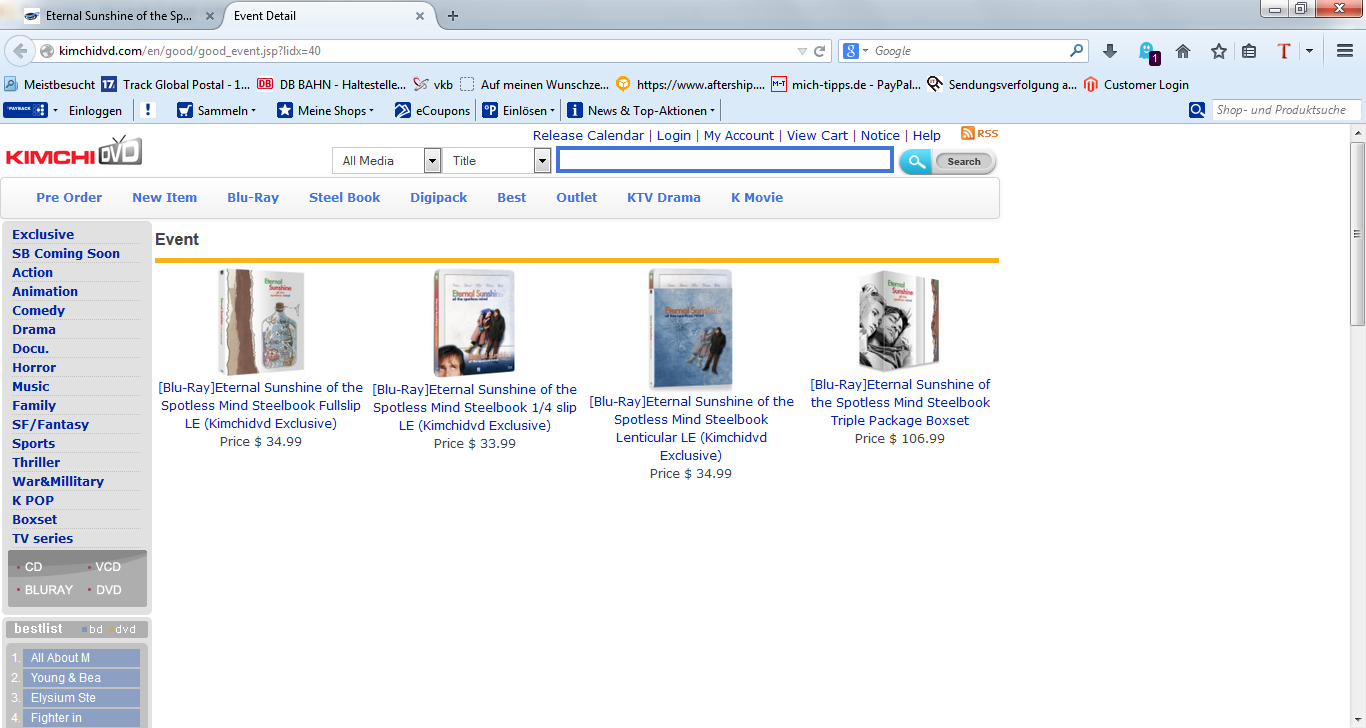Click the magnifier in the Google search box
This screenshot has width=1366, height=728.
click(1076, 51)
